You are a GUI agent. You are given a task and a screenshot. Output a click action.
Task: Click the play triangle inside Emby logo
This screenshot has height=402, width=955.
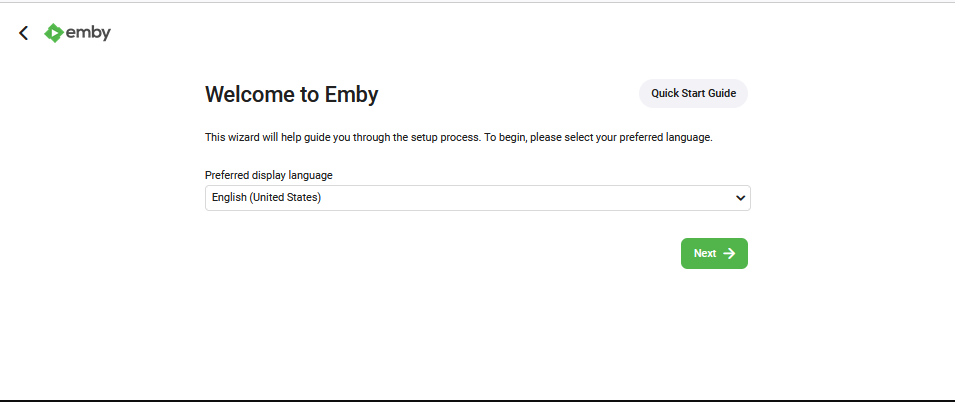click(x=54, y=33)
